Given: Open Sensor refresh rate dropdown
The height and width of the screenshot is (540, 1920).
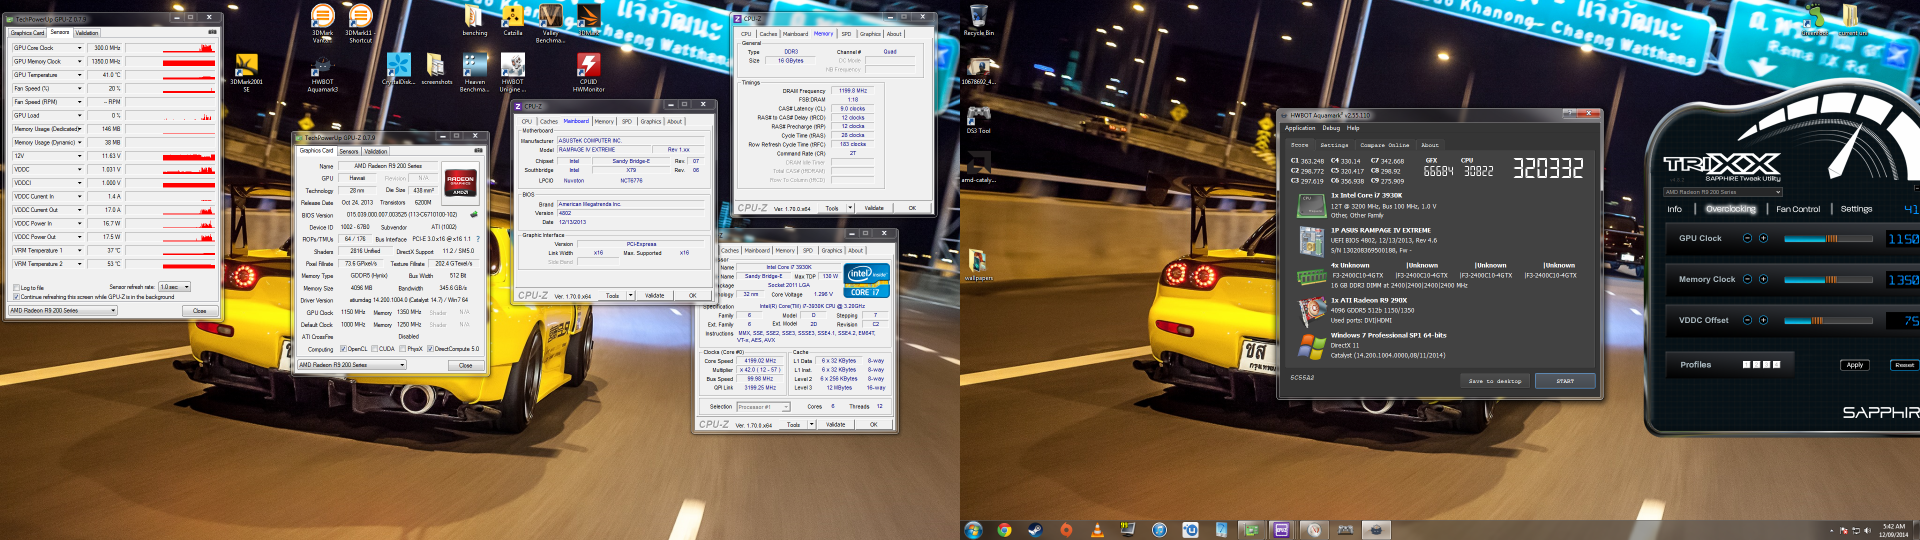Looking at the screenshot, I should (174, 287).
